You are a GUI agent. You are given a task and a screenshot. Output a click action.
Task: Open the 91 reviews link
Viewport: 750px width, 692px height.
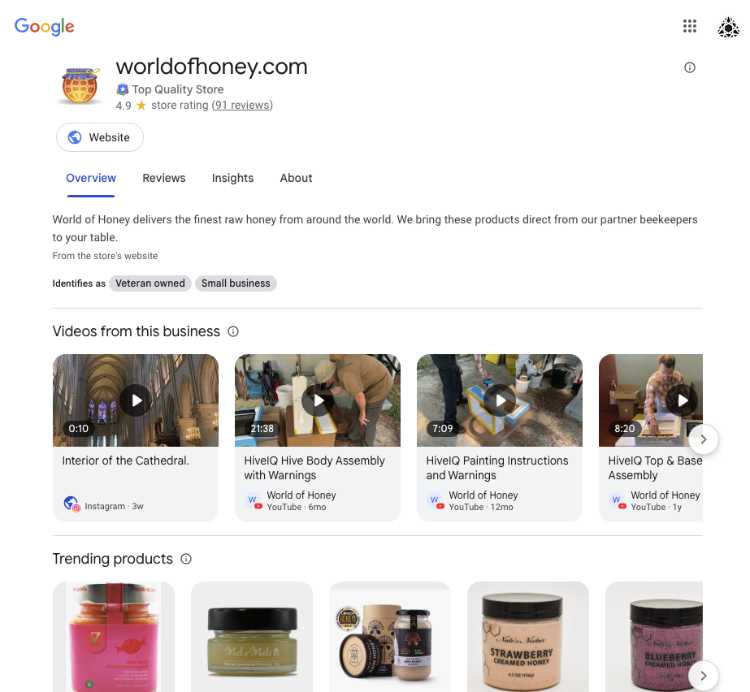tap(242, 105)
